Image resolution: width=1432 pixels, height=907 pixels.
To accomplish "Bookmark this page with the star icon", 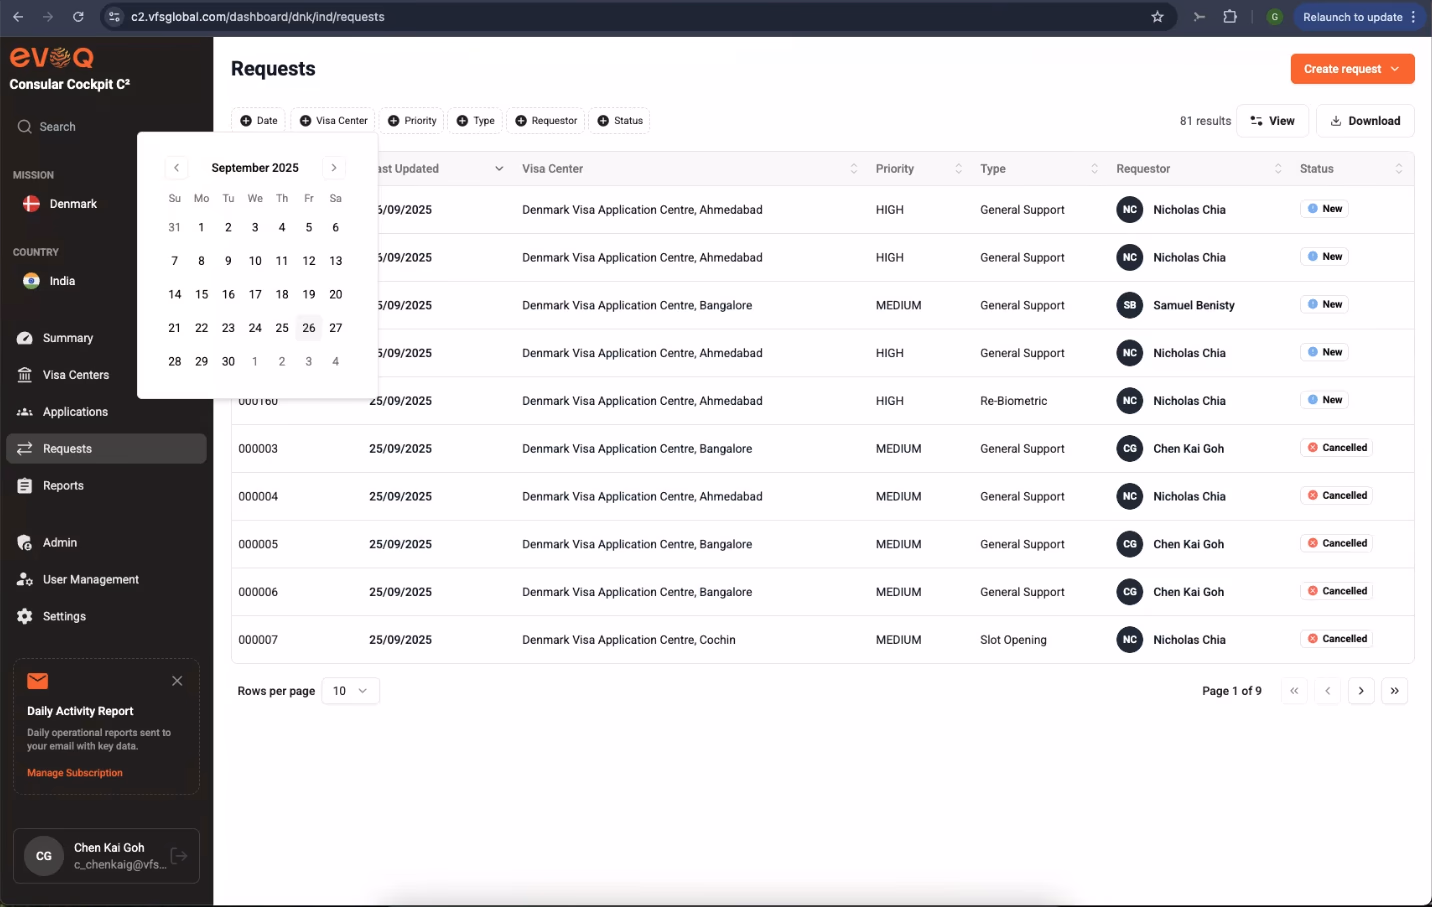I will point(1157,17).
